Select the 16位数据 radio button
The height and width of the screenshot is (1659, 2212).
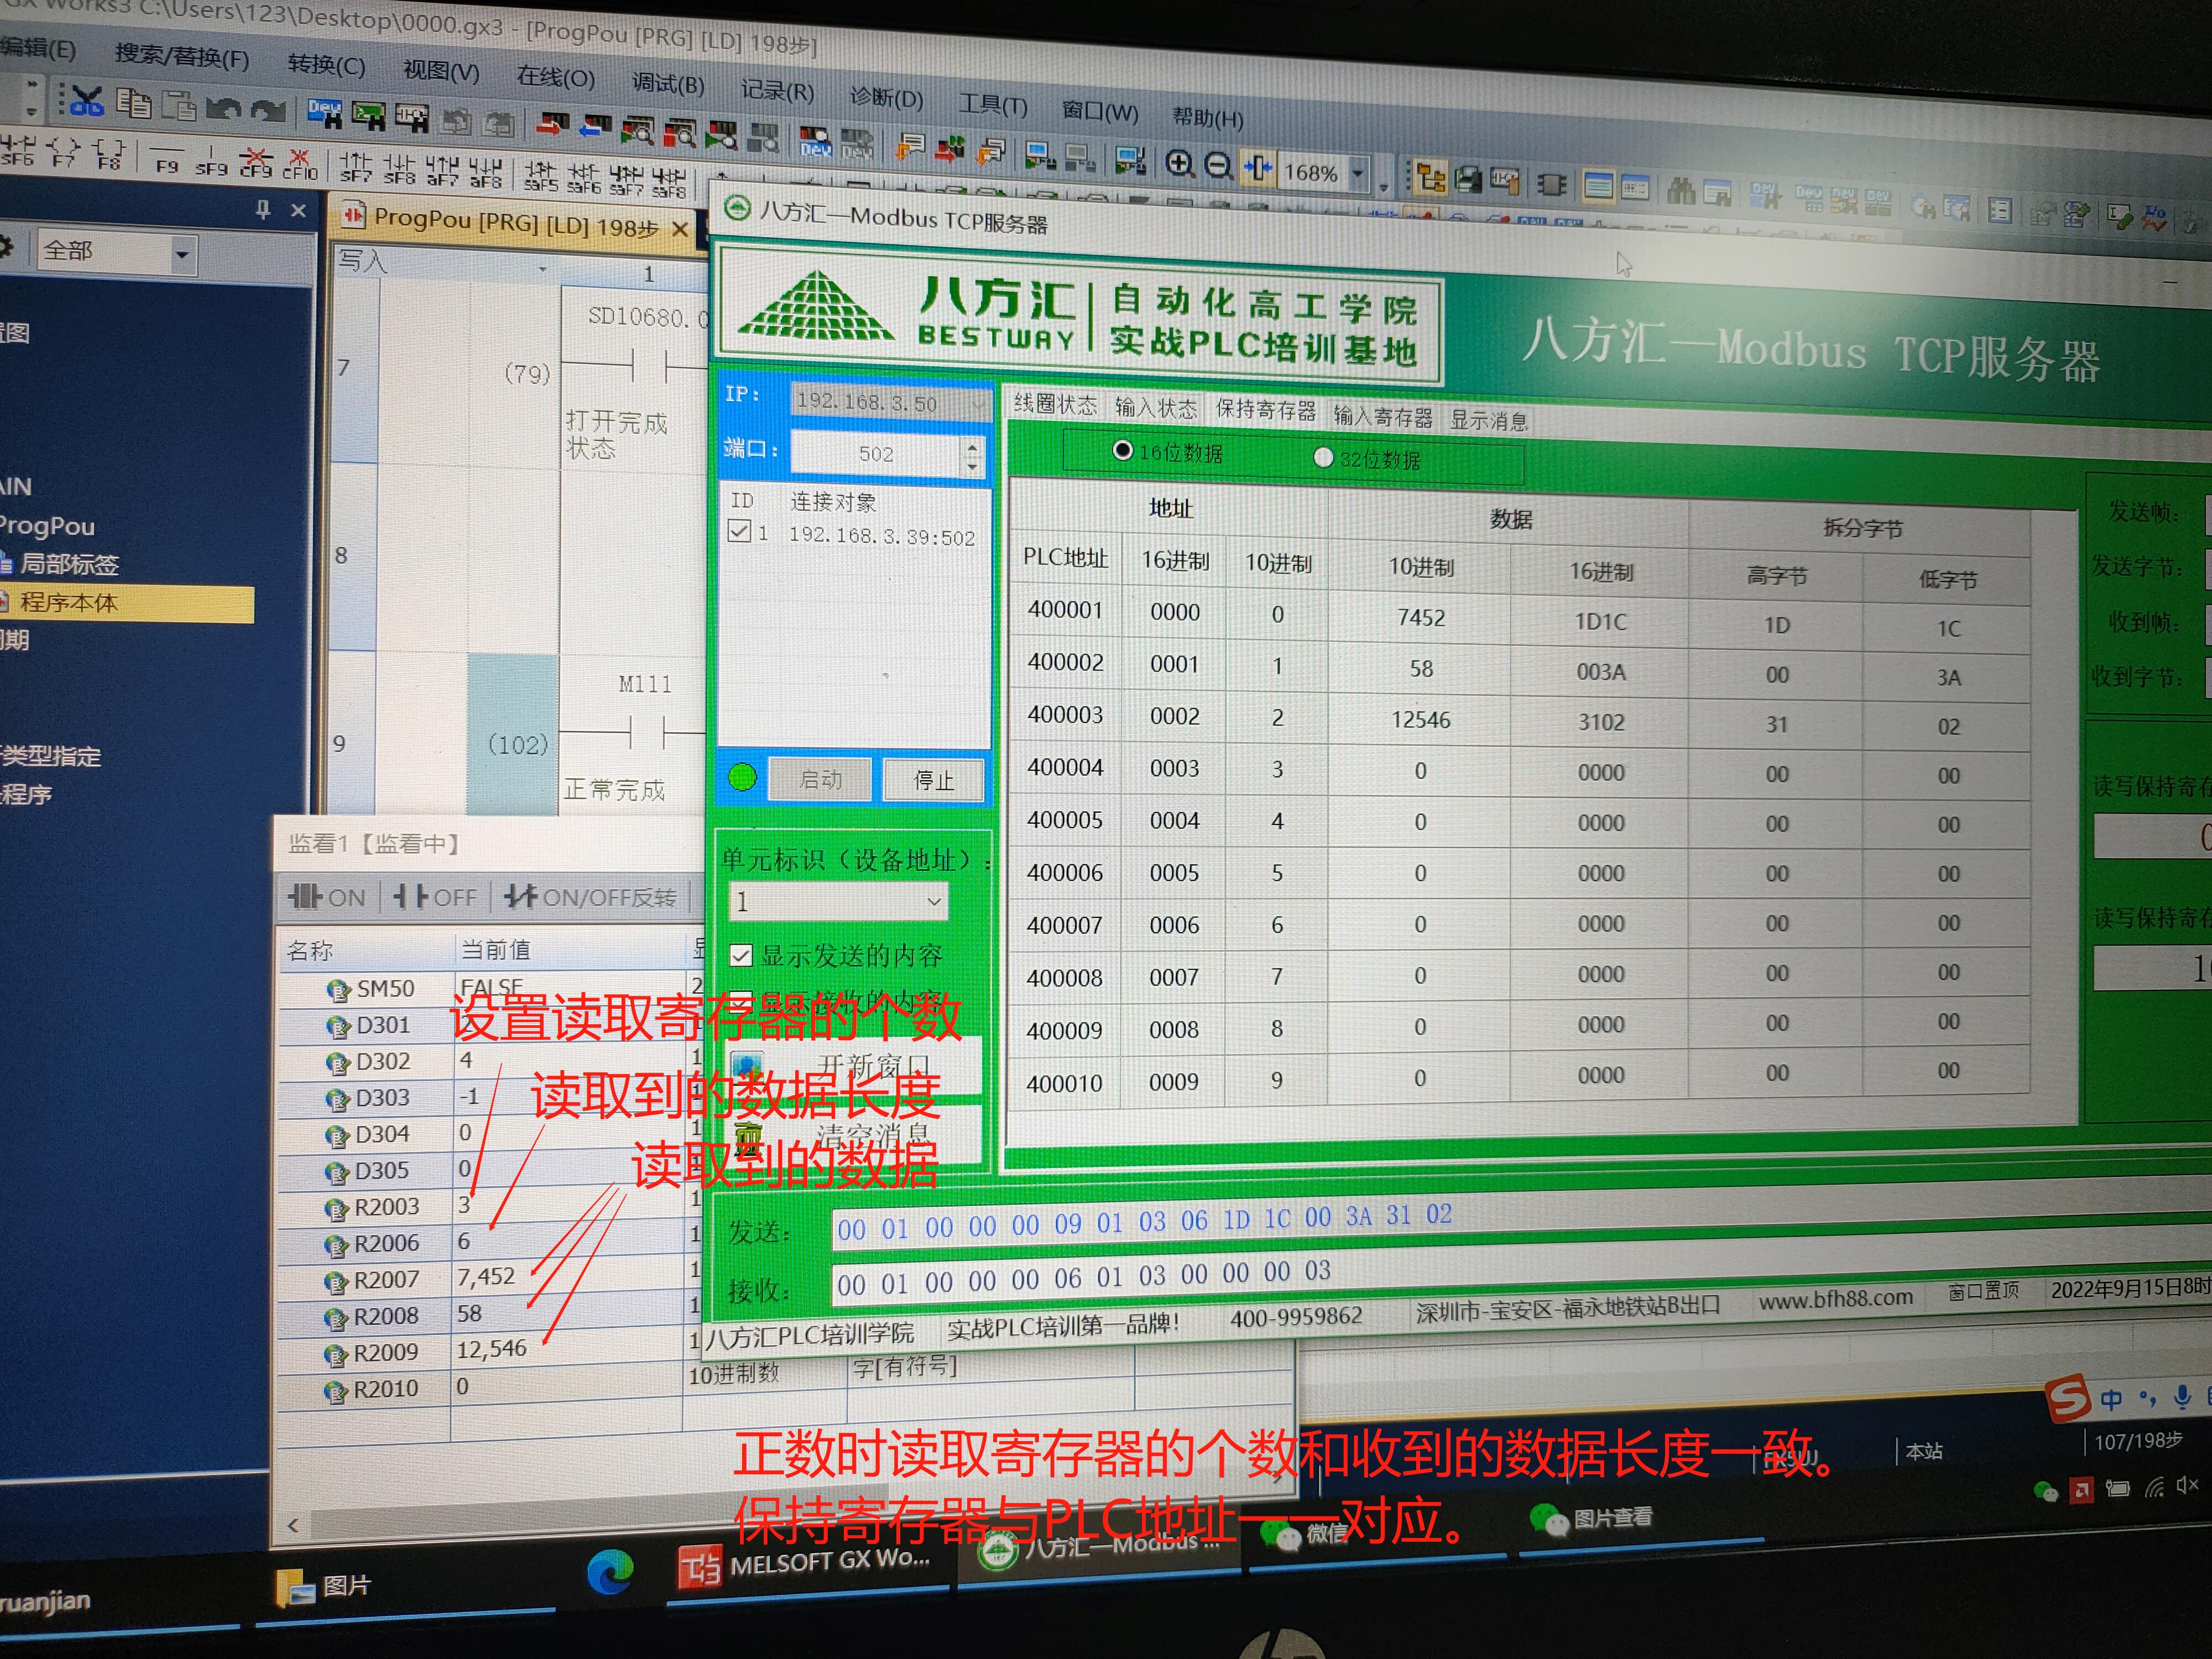click(1122, 451)
